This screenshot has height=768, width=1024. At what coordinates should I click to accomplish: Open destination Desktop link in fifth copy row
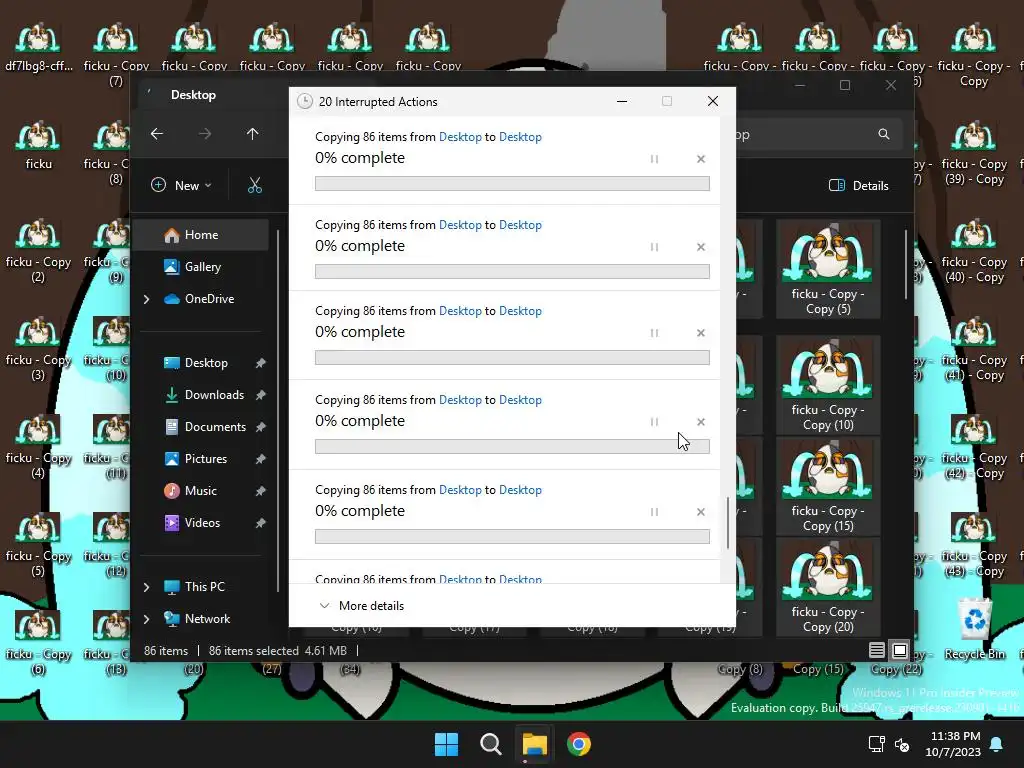point(520,490)
